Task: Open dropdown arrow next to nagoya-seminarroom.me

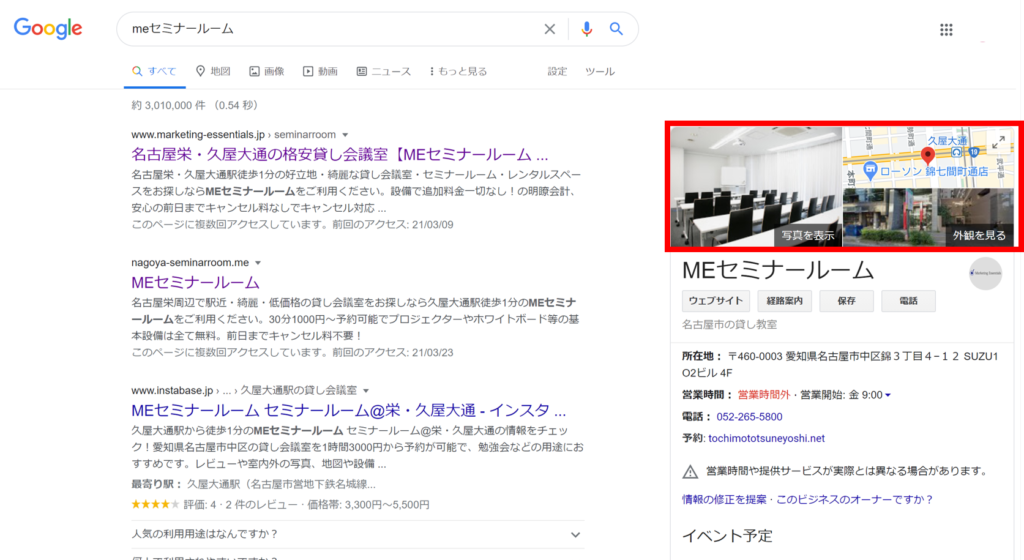Action: click(258, 263)
